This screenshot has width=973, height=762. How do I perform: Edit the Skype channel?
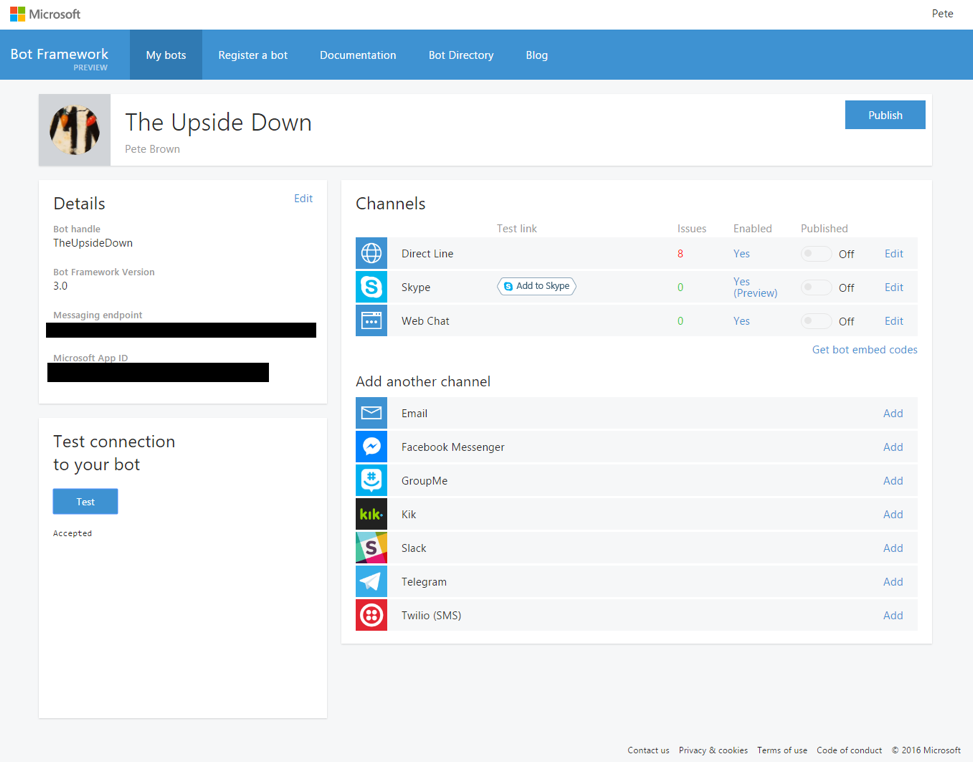pos(894,287)
